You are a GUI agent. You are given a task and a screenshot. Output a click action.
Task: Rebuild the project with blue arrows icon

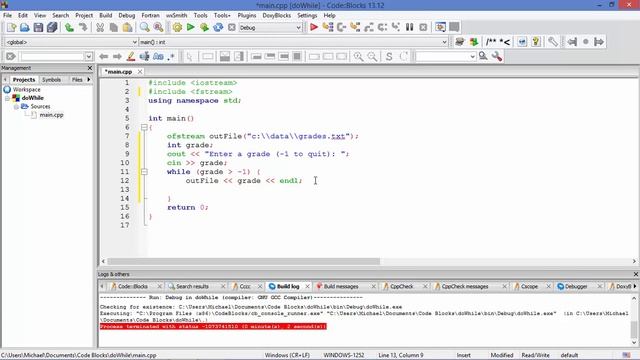pos(218,27)
